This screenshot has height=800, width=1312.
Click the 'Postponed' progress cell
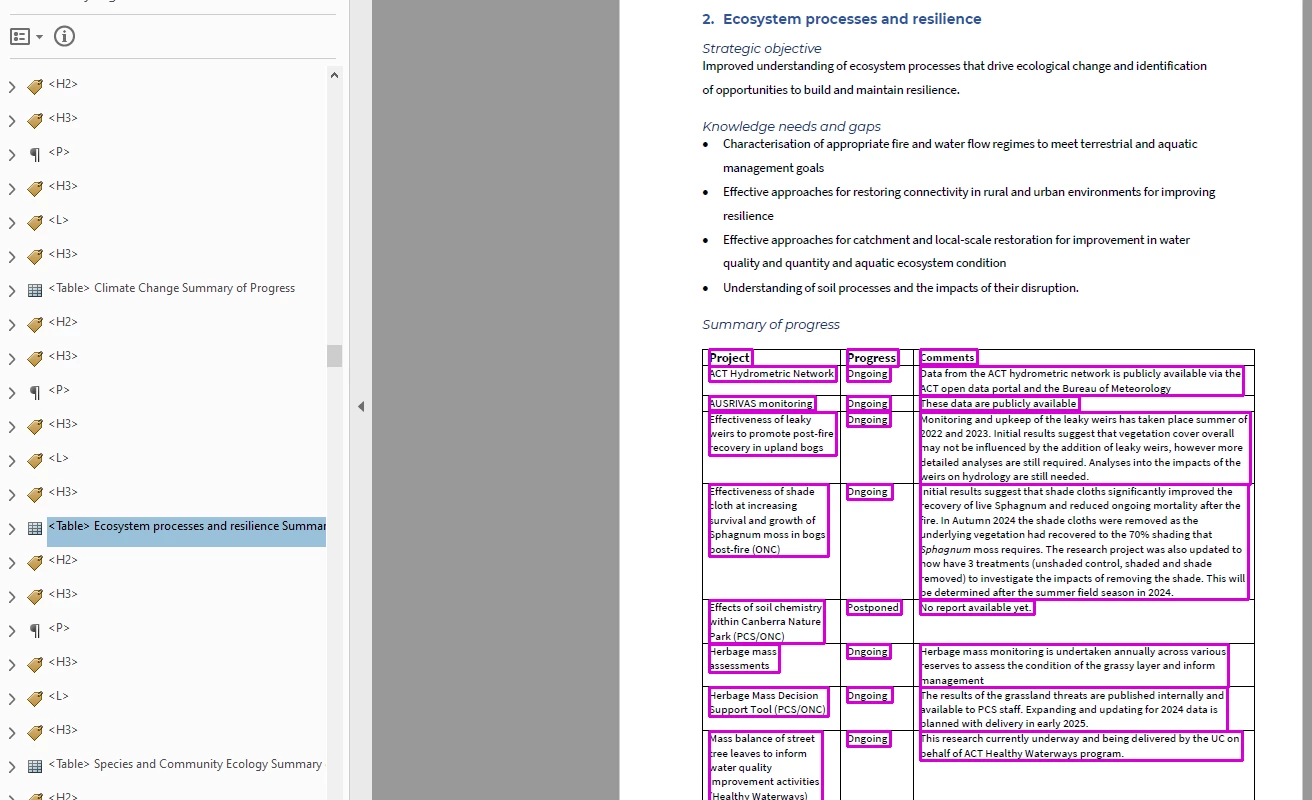874,607
